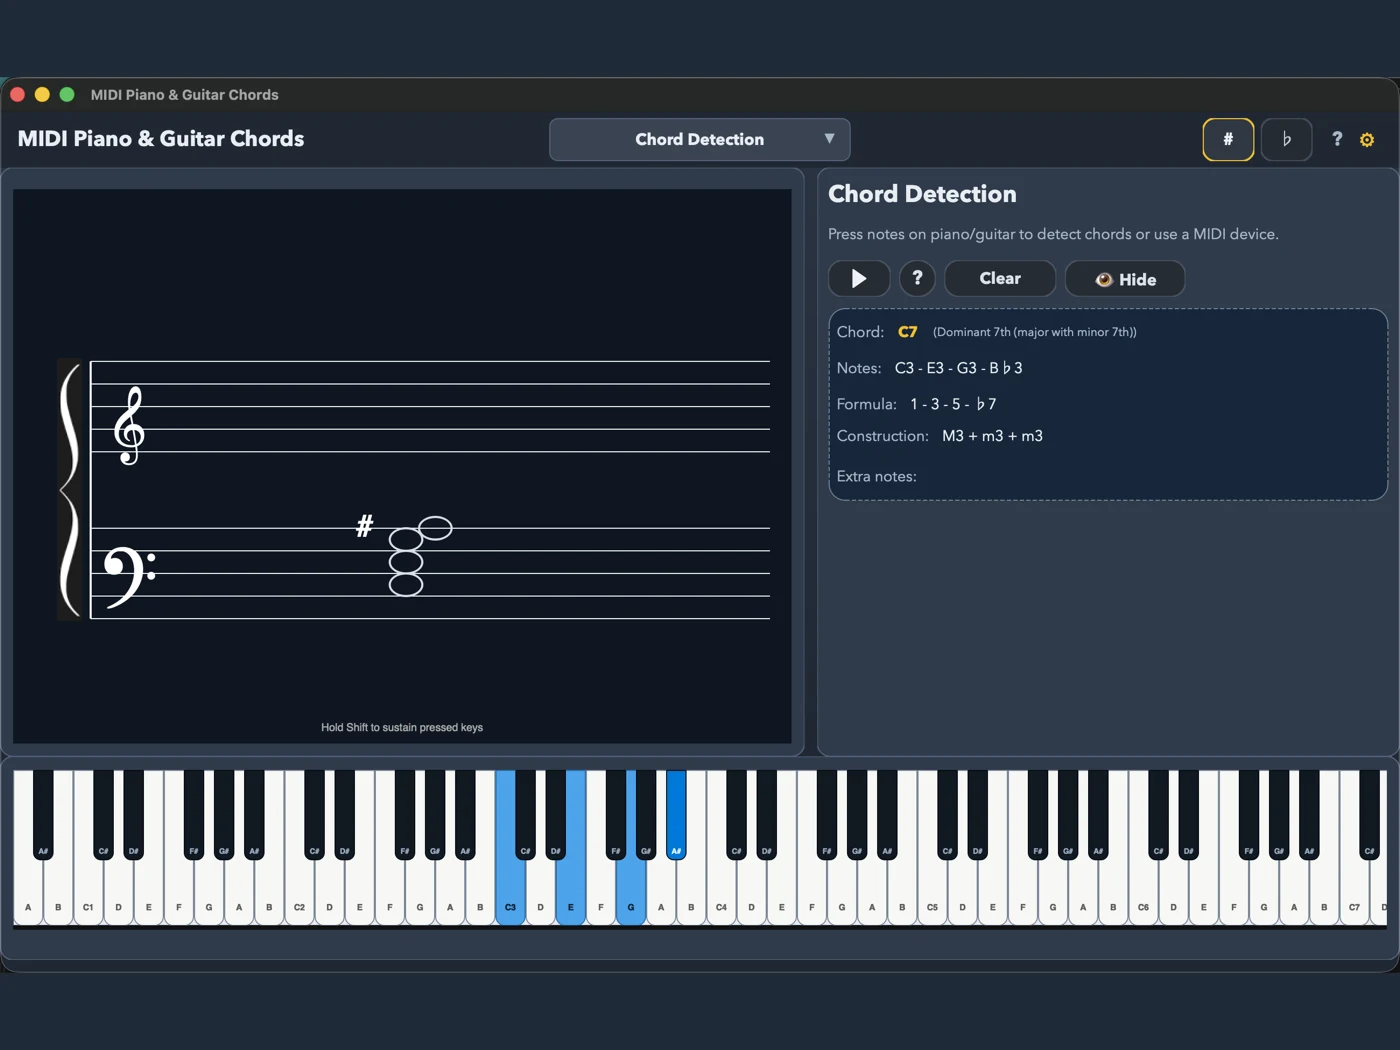Open settings with the gear icon
This screenshot has width=1400, height=1050.
click(1367, 140)
